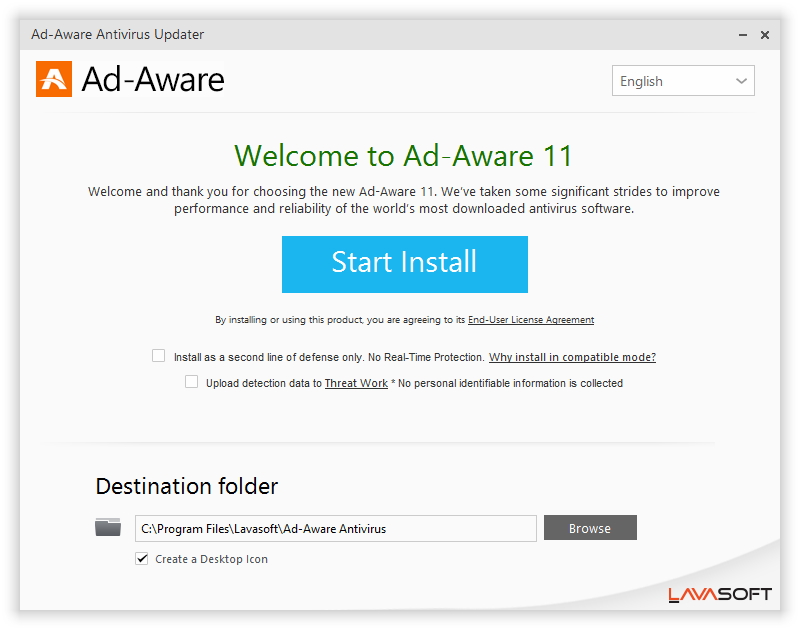Image resolution: width=800 pixels, height=630 pixels.
Task: Click the 'No personal identifiable information is collected' note
Action: 510,383
